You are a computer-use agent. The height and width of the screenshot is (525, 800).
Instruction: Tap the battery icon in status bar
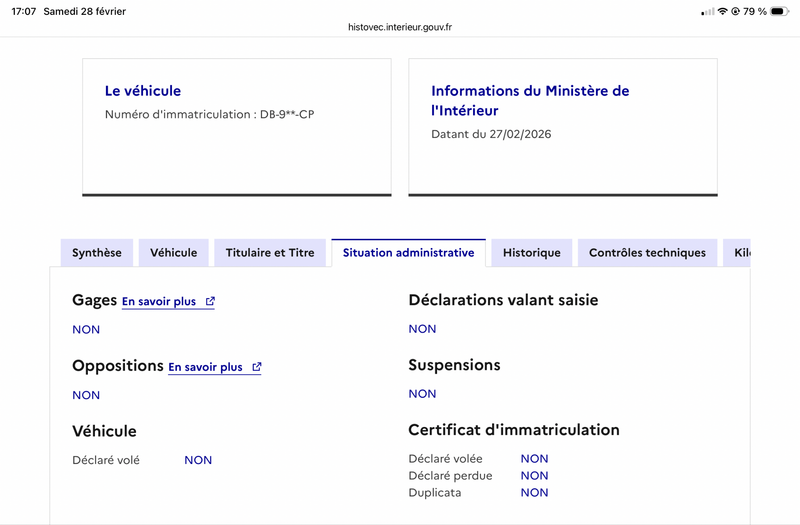[781, 11]
